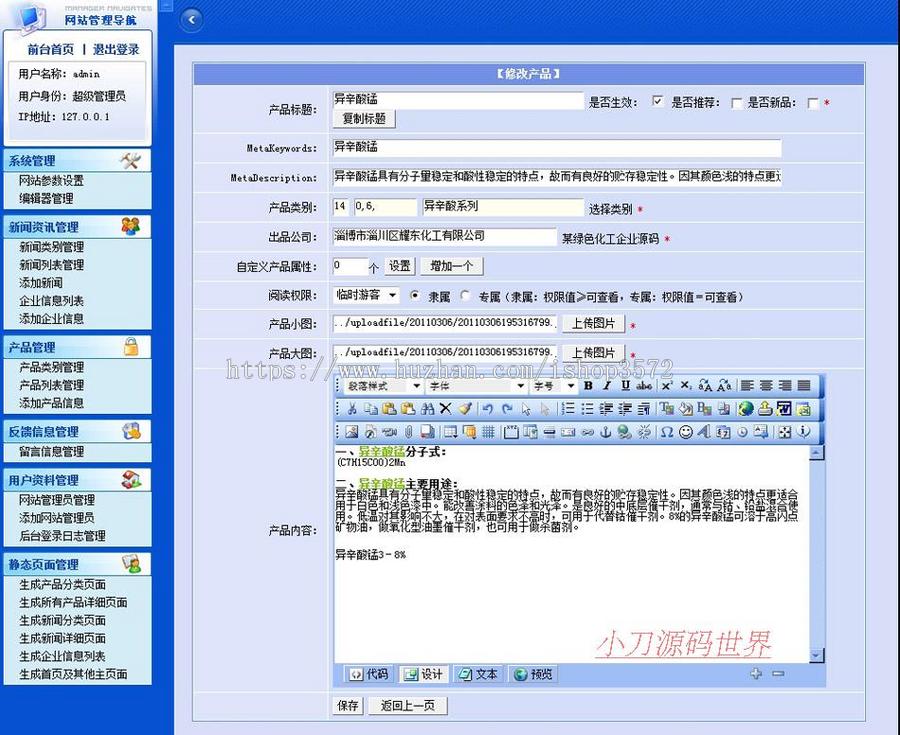900x735 pixels.
Task: Click the 前台首页 link
Action: tap(51, 49)
